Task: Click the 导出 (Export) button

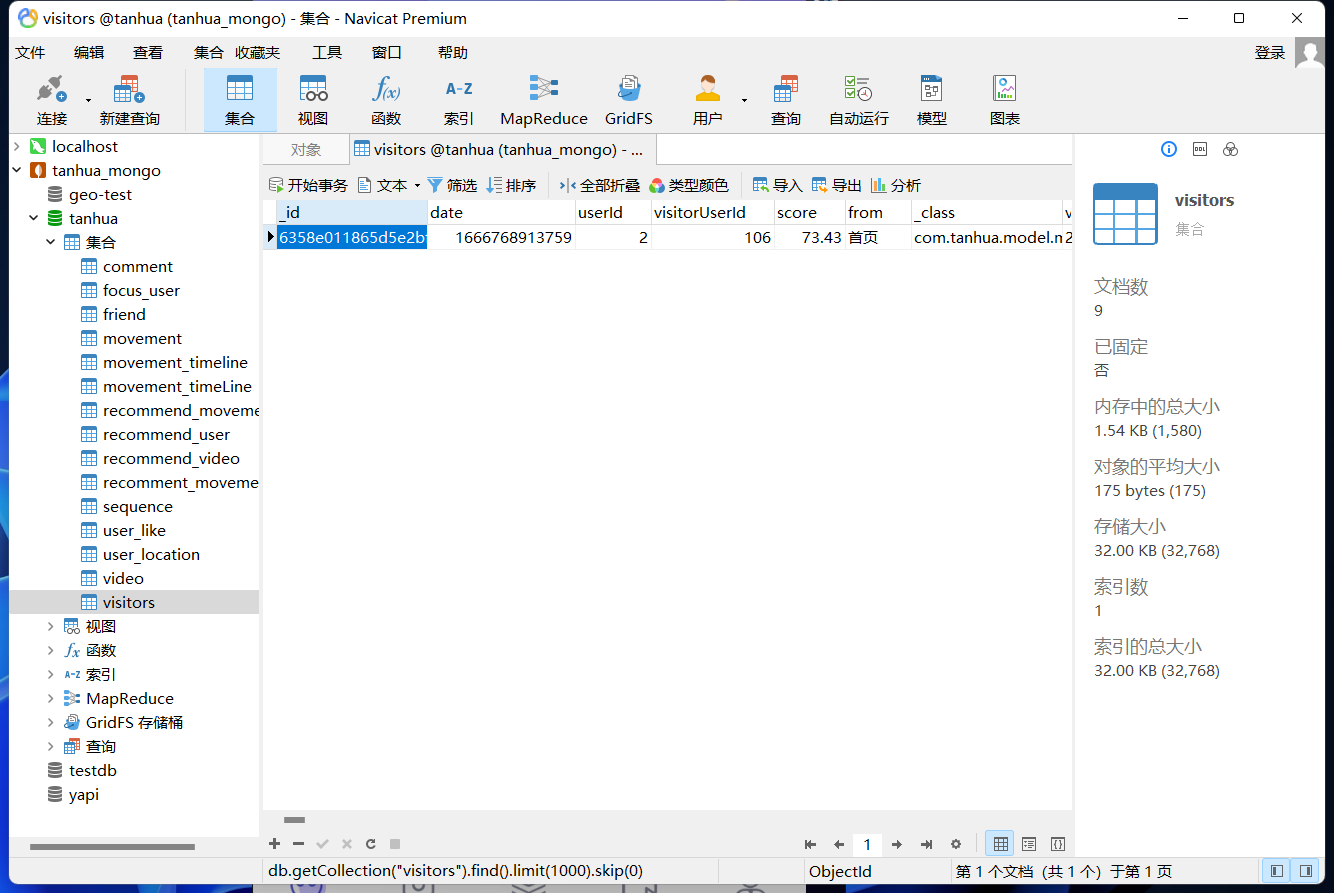Action: [837, 186]
